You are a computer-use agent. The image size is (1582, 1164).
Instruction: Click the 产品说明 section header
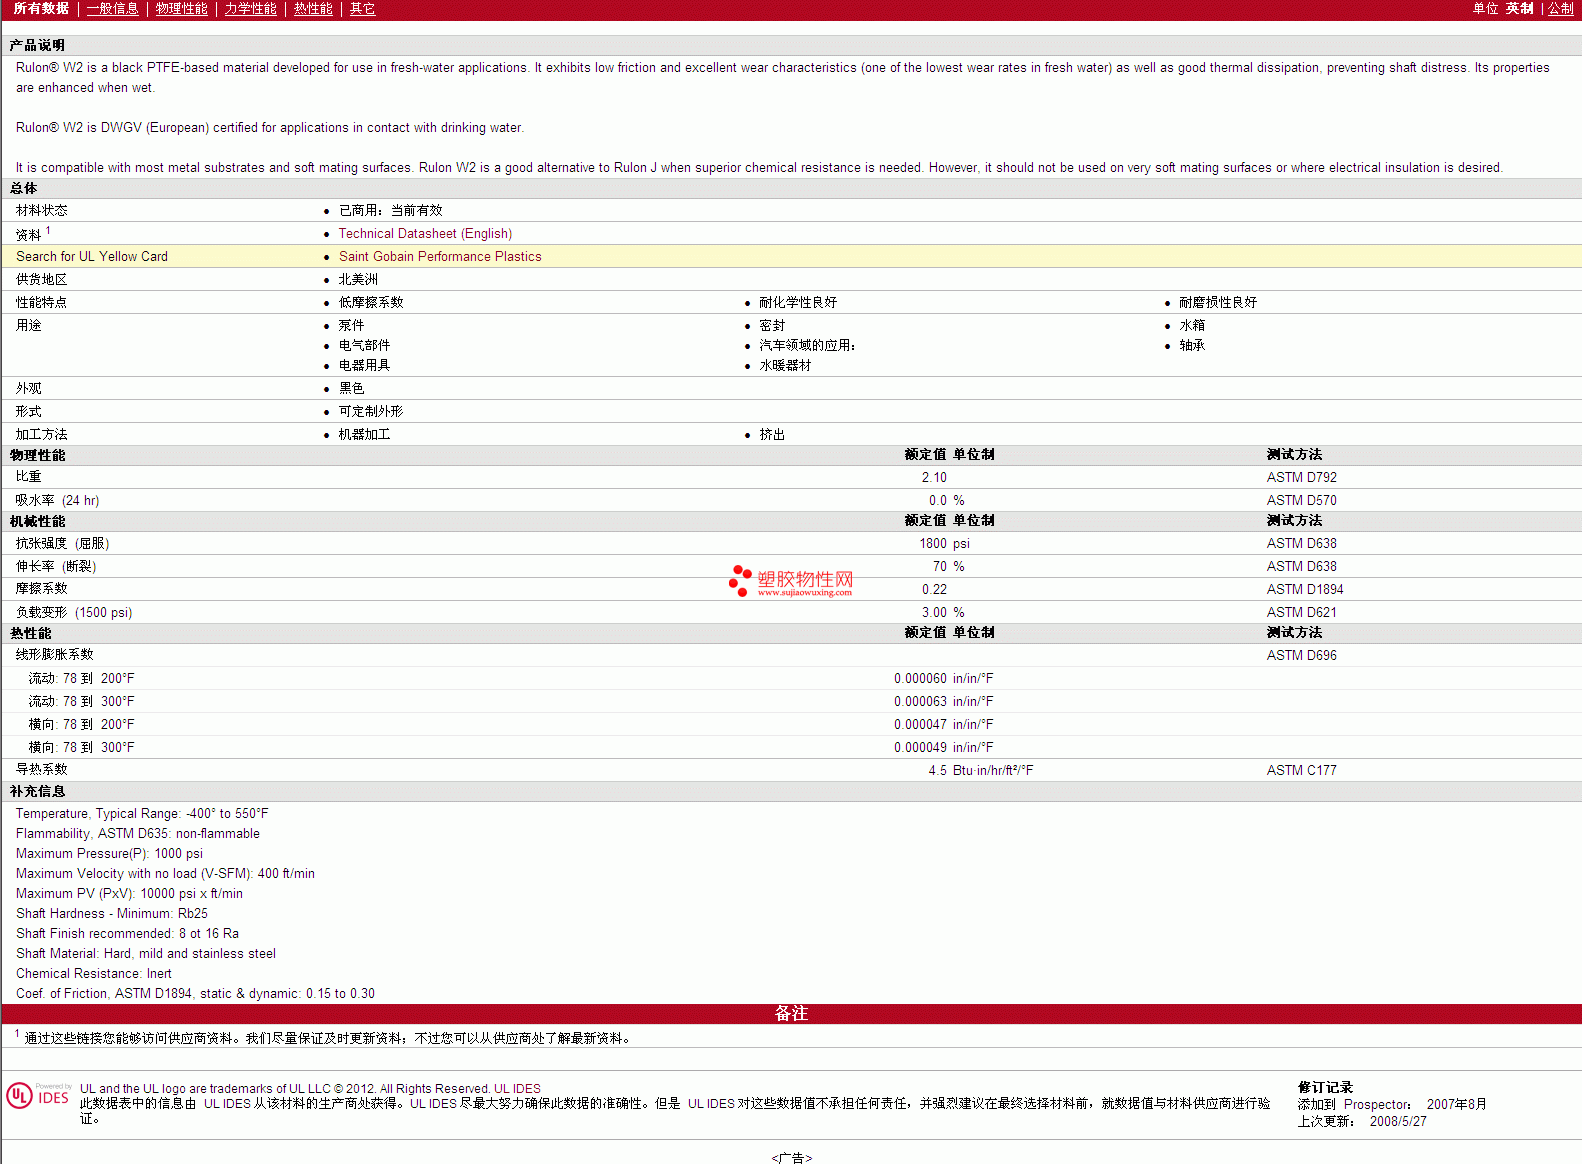(37, 45)
